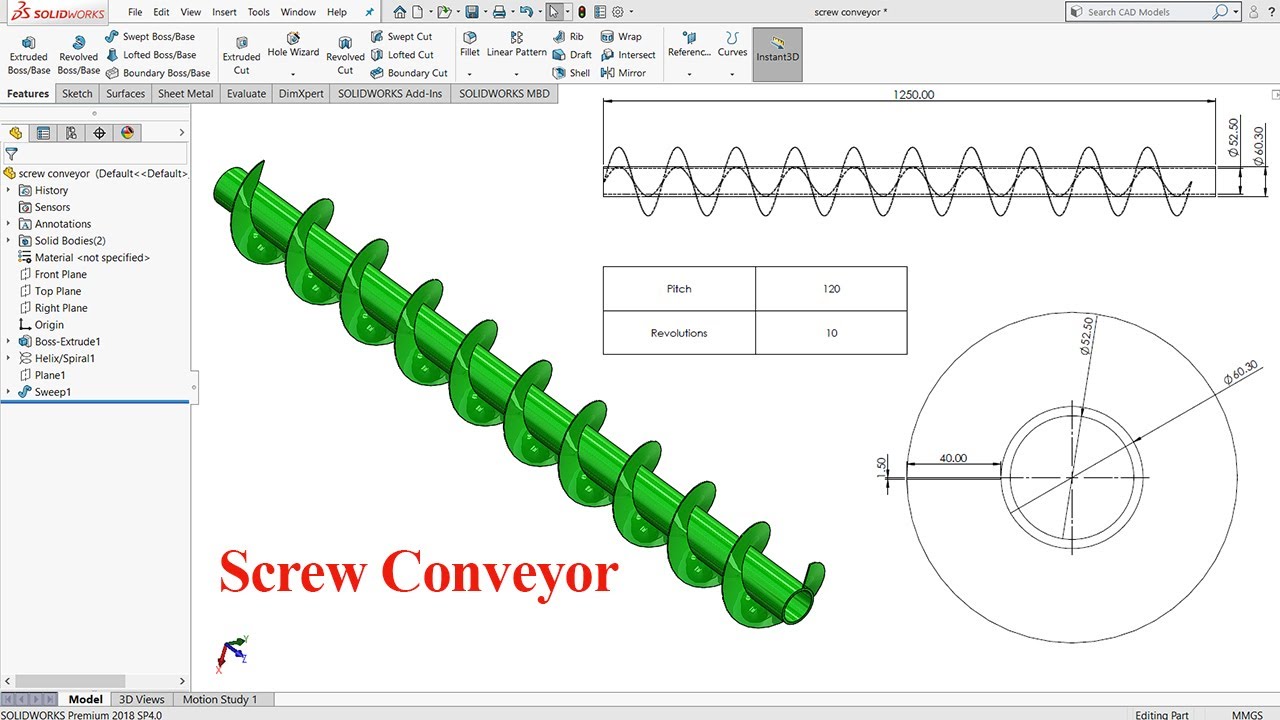Toggle the Select cursor tool

554,12
